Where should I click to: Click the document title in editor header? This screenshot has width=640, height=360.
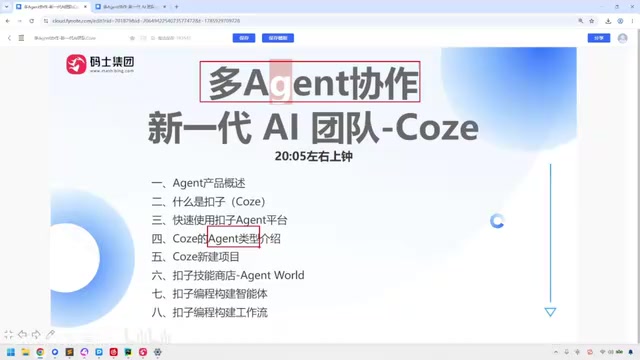coord(65,38)
